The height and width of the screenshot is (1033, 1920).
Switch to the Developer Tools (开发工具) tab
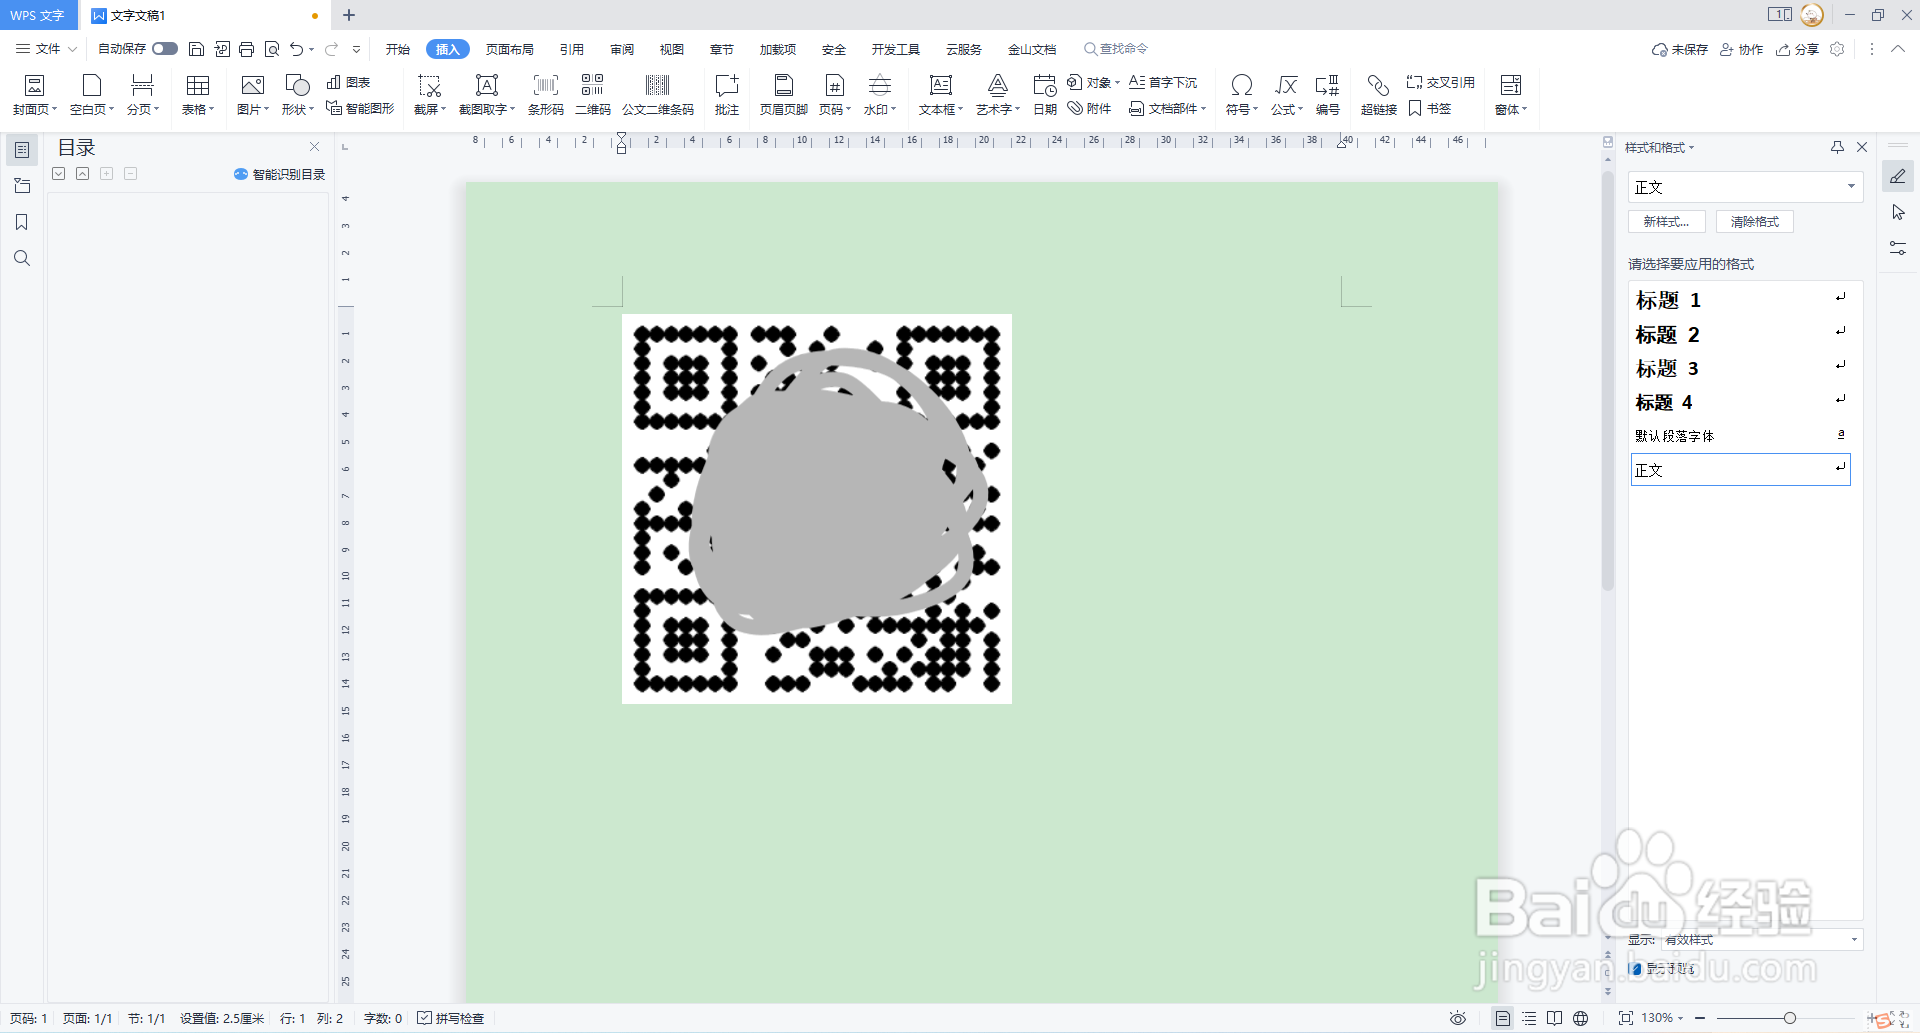895,49
